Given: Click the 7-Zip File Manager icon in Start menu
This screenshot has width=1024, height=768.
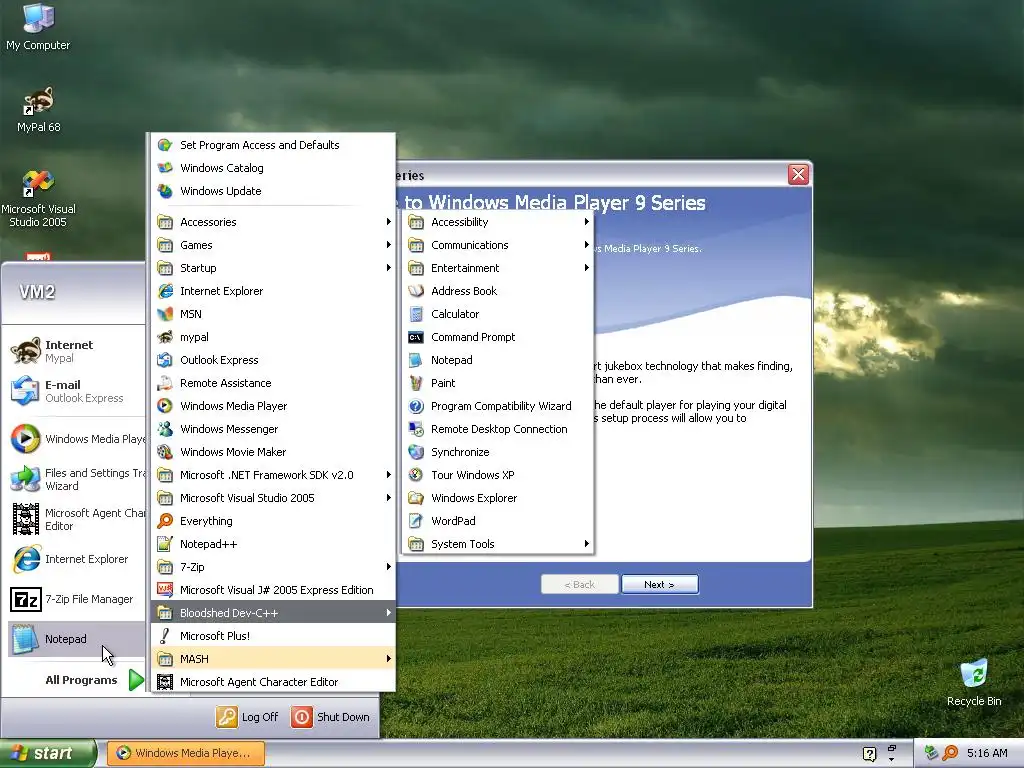Looking at the screenshot, I should coord(25,599).
